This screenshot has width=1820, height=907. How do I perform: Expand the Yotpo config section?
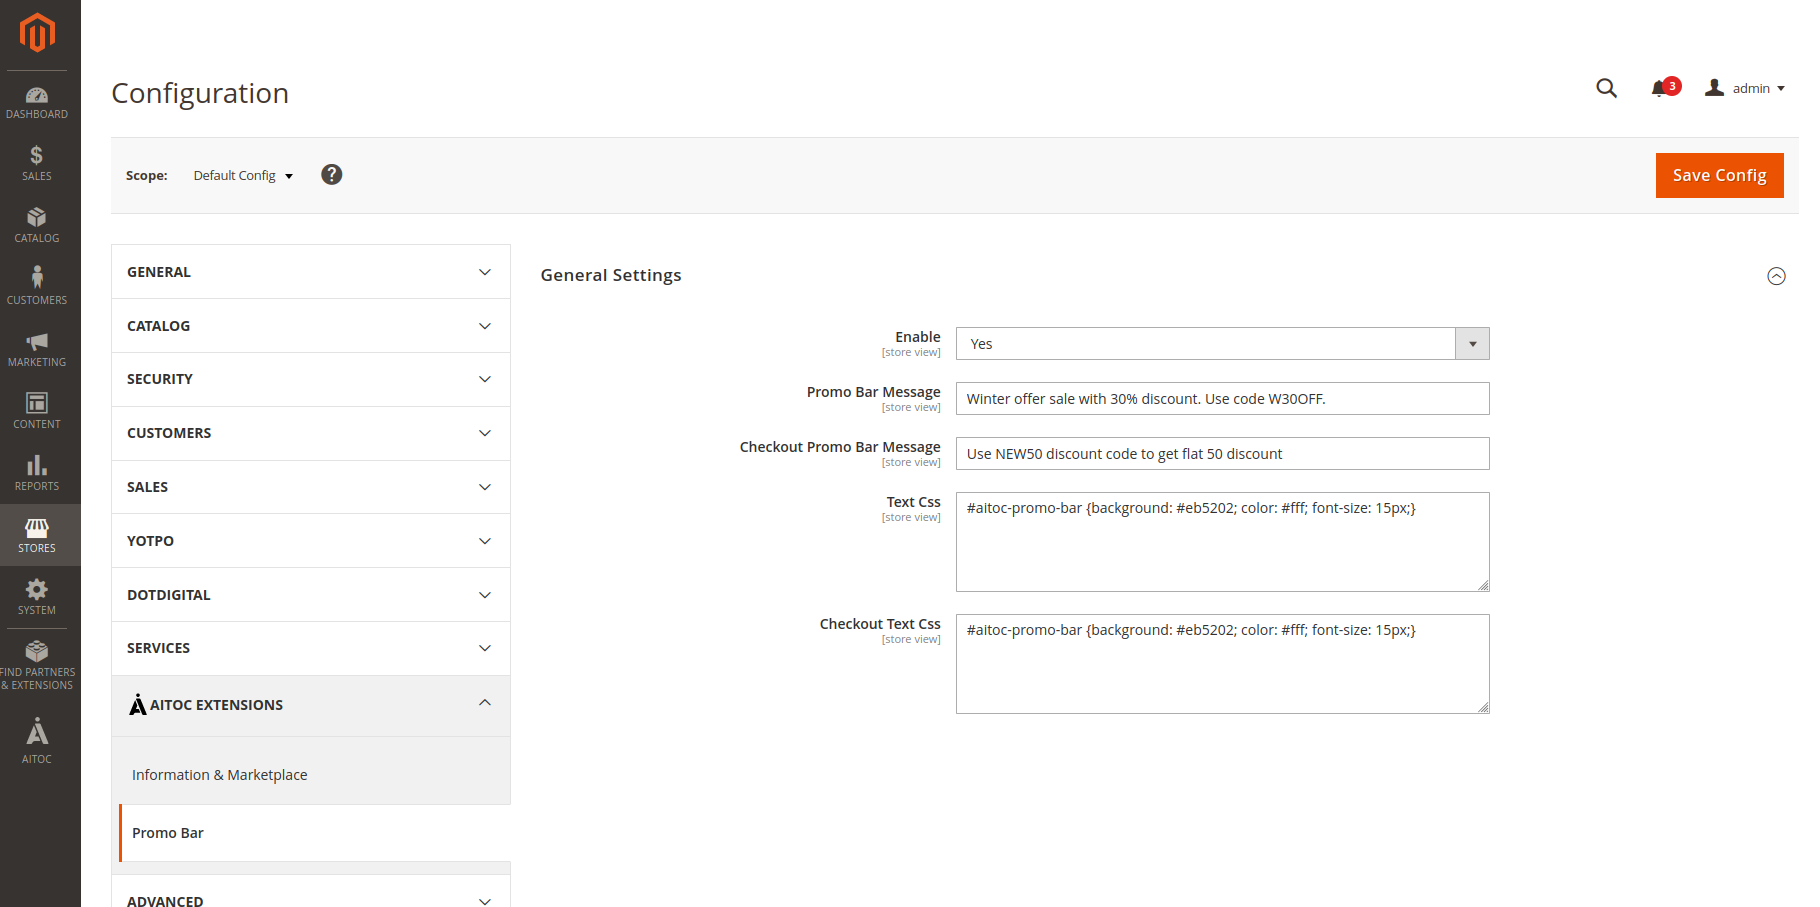point(311,541)
